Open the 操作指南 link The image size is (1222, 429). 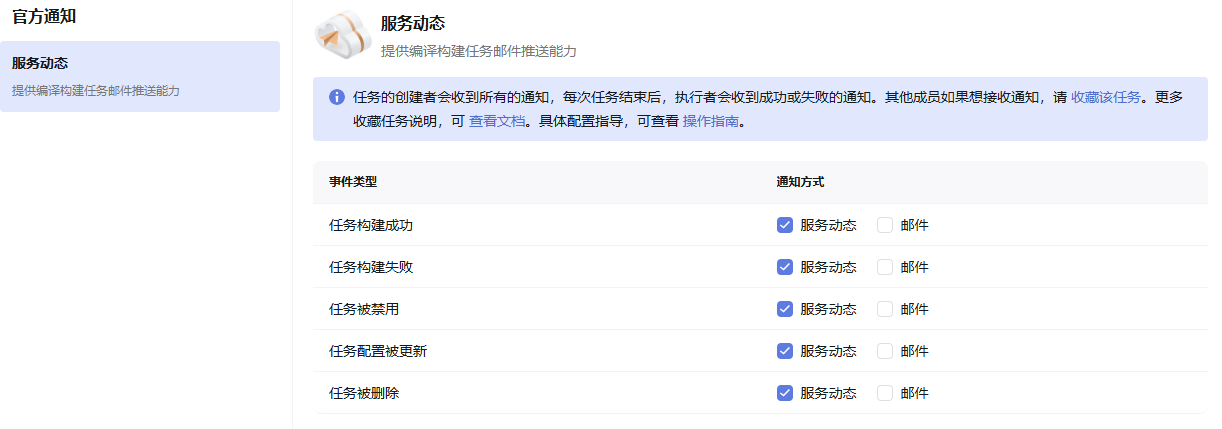tap(710, 122)
